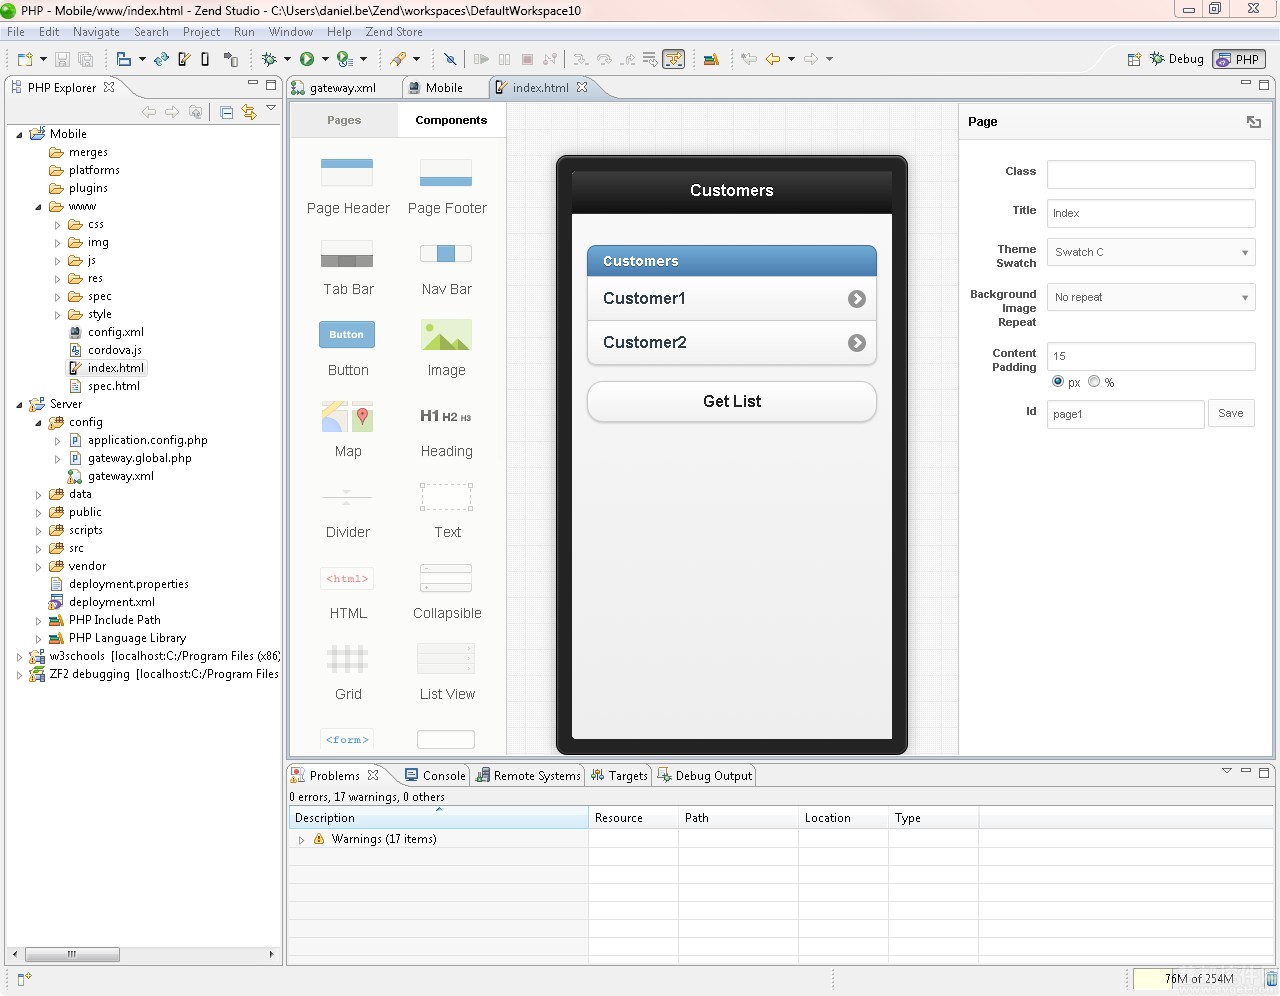Click the Save icon in the toolbar
Screen dimensions: 1280x996
click(62, 59)
